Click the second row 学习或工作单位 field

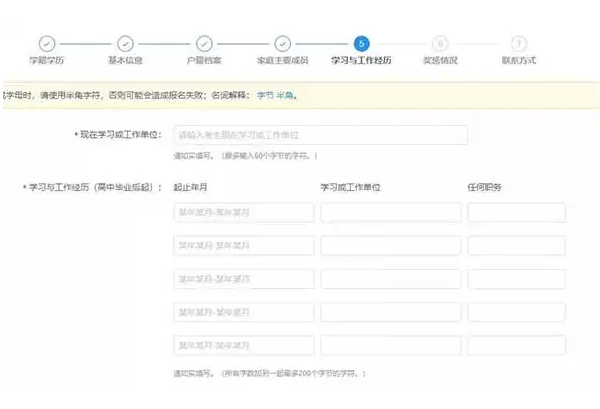[391, 246]
